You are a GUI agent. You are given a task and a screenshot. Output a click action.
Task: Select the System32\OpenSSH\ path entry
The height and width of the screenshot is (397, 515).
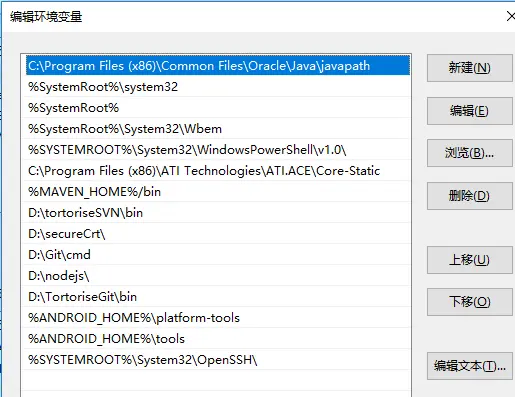[218, 360]
